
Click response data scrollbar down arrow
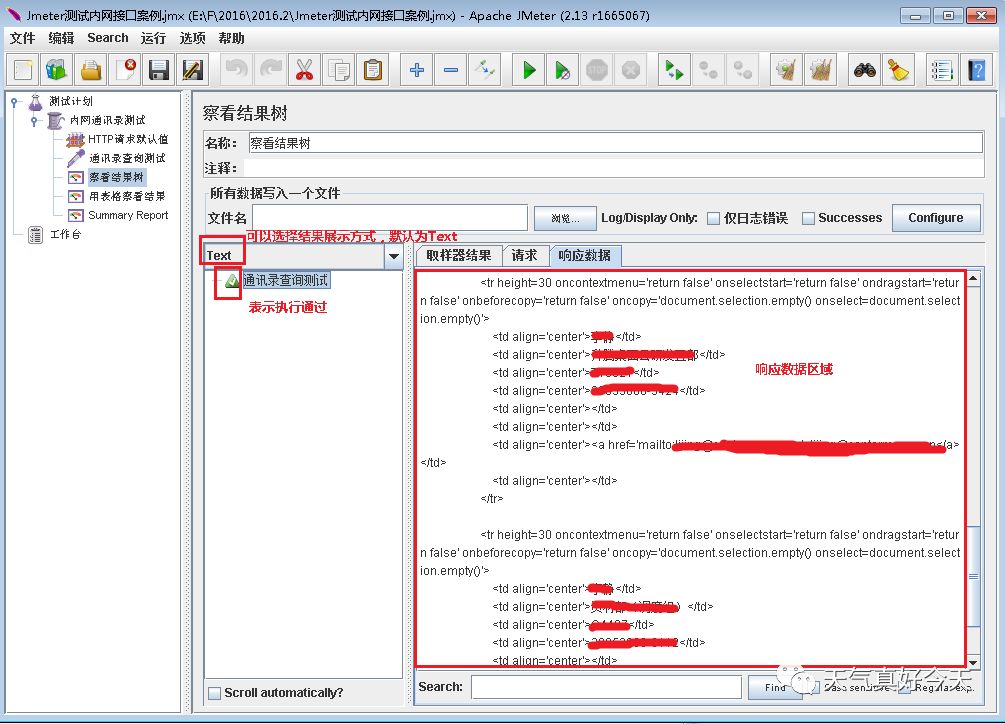click(x=973, y=662)
